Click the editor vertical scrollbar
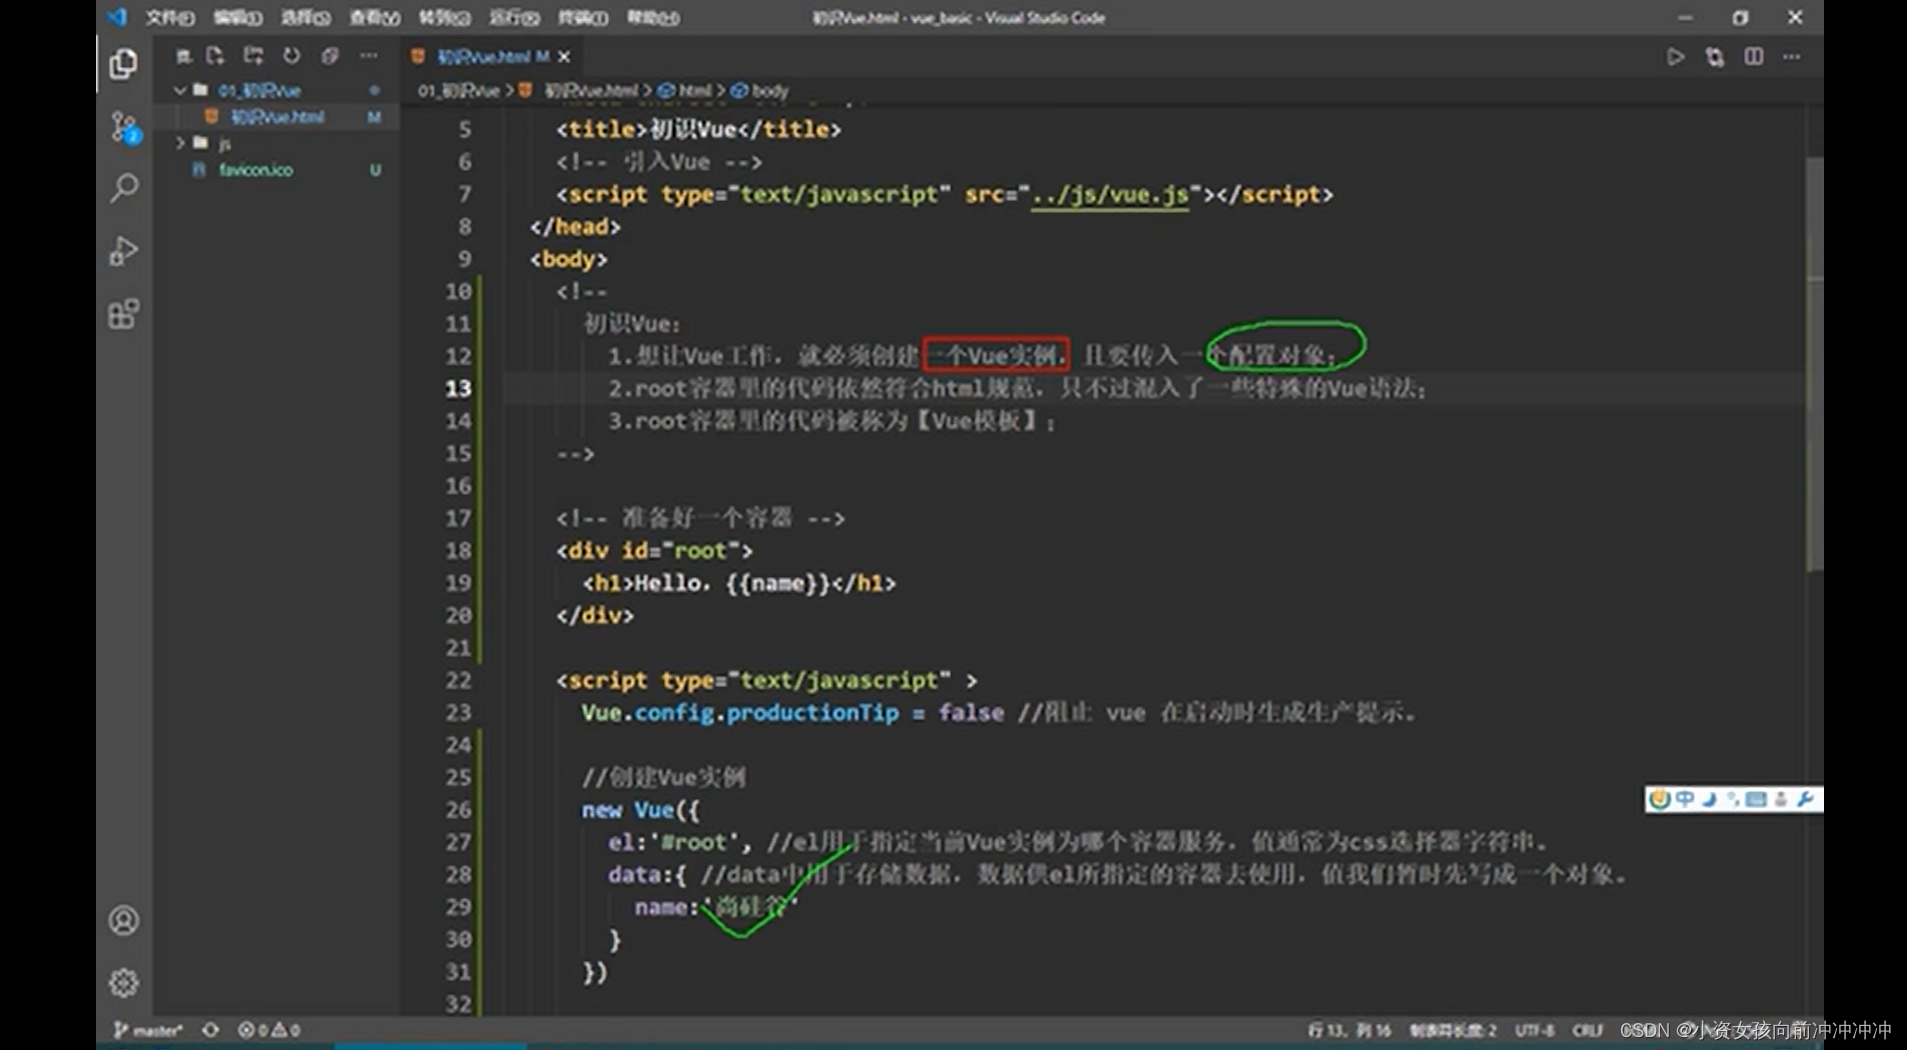 [1814, 364]
